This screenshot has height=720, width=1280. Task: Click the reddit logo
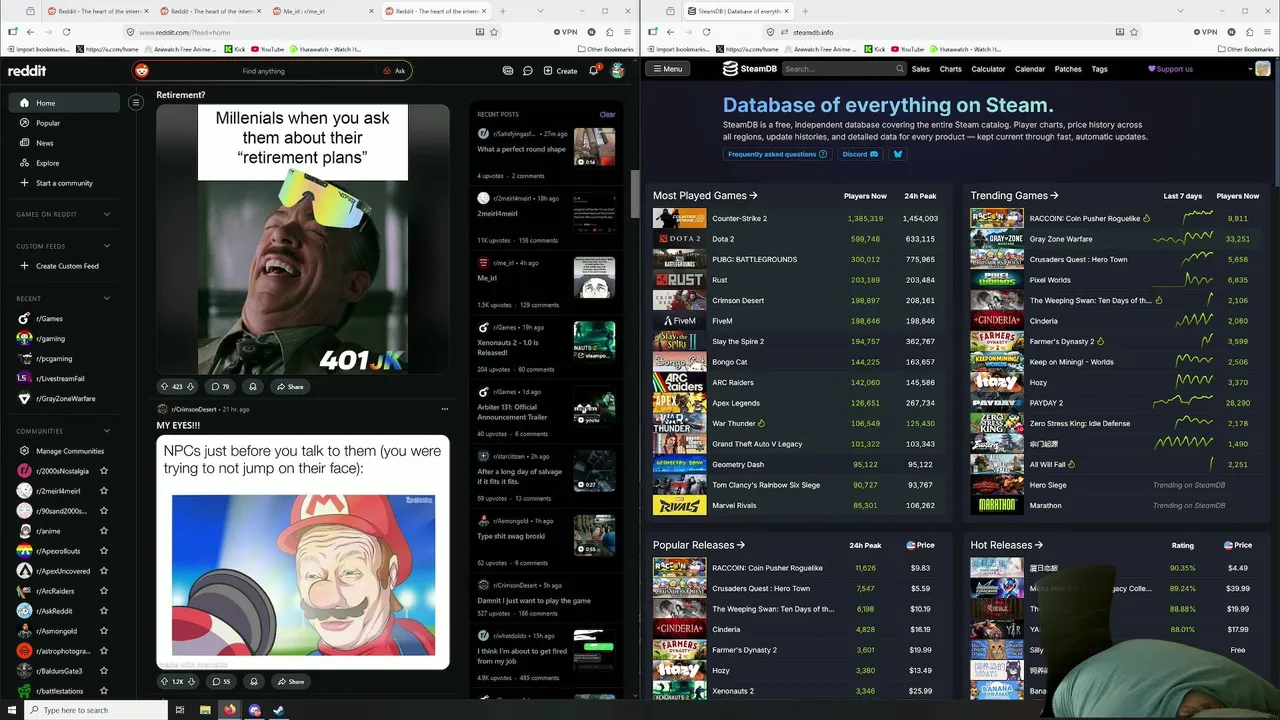27,71
